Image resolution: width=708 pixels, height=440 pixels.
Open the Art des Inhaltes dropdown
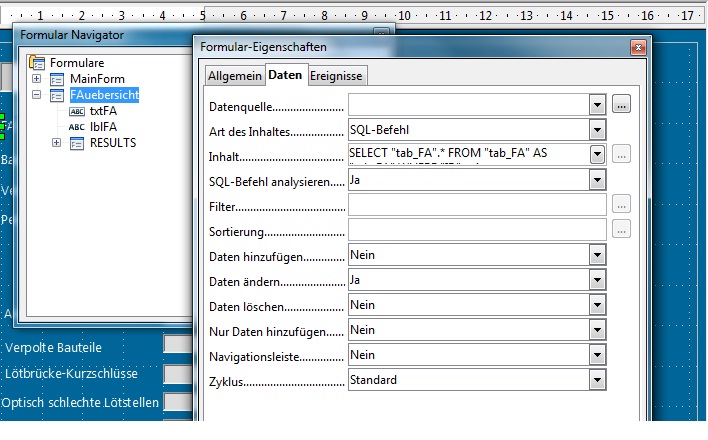coord(598,129)
